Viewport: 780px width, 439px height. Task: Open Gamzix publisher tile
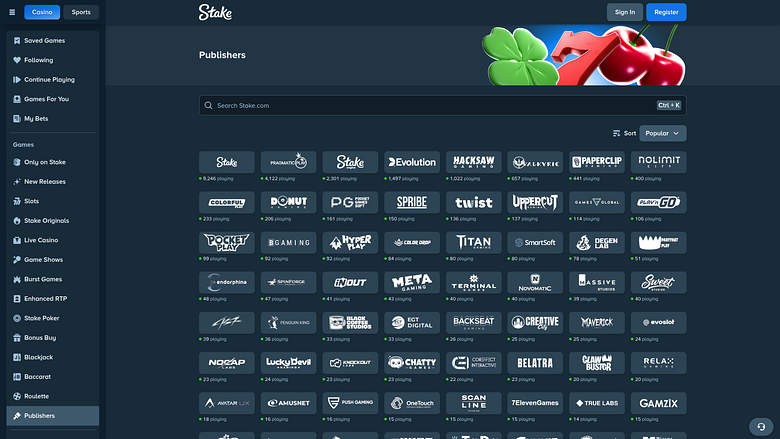tap(659, 403)
